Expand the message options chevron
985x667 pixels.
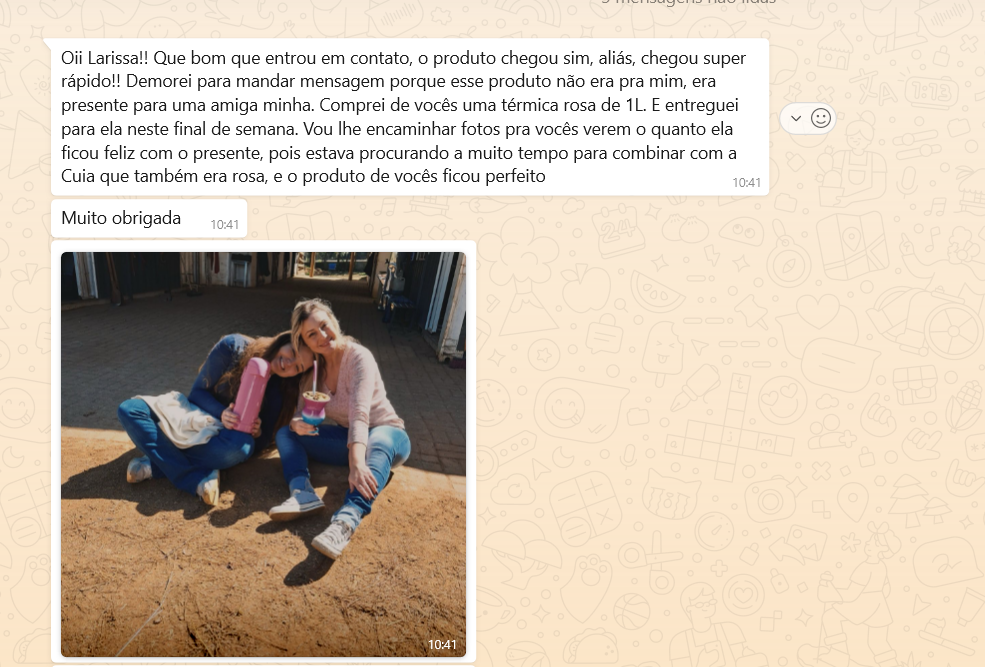(x=795, y=118)
